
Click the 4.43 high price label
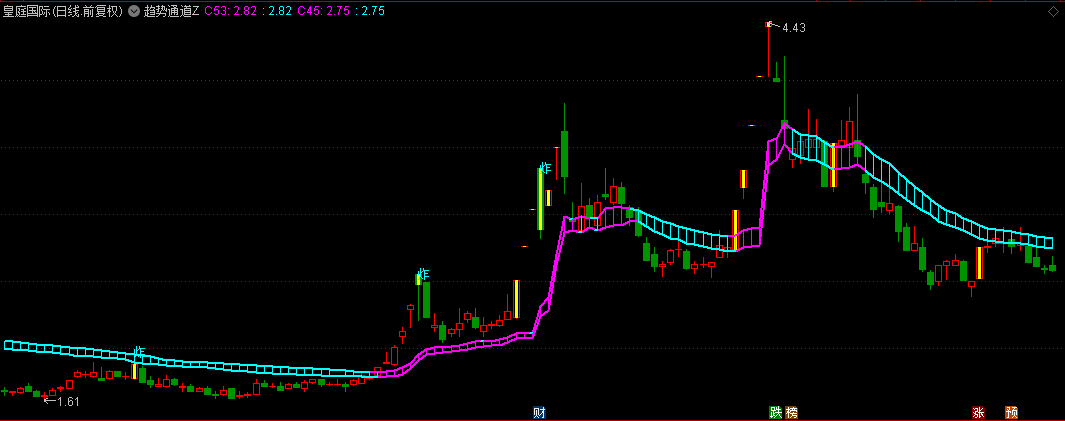794,28
